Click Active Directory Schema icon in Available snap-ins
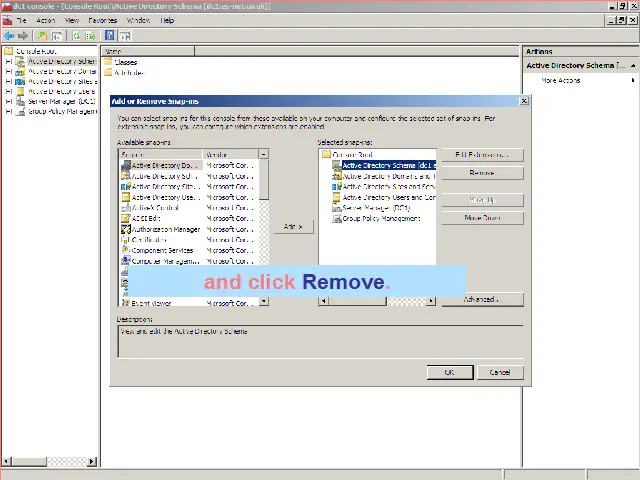 point(126,176)
